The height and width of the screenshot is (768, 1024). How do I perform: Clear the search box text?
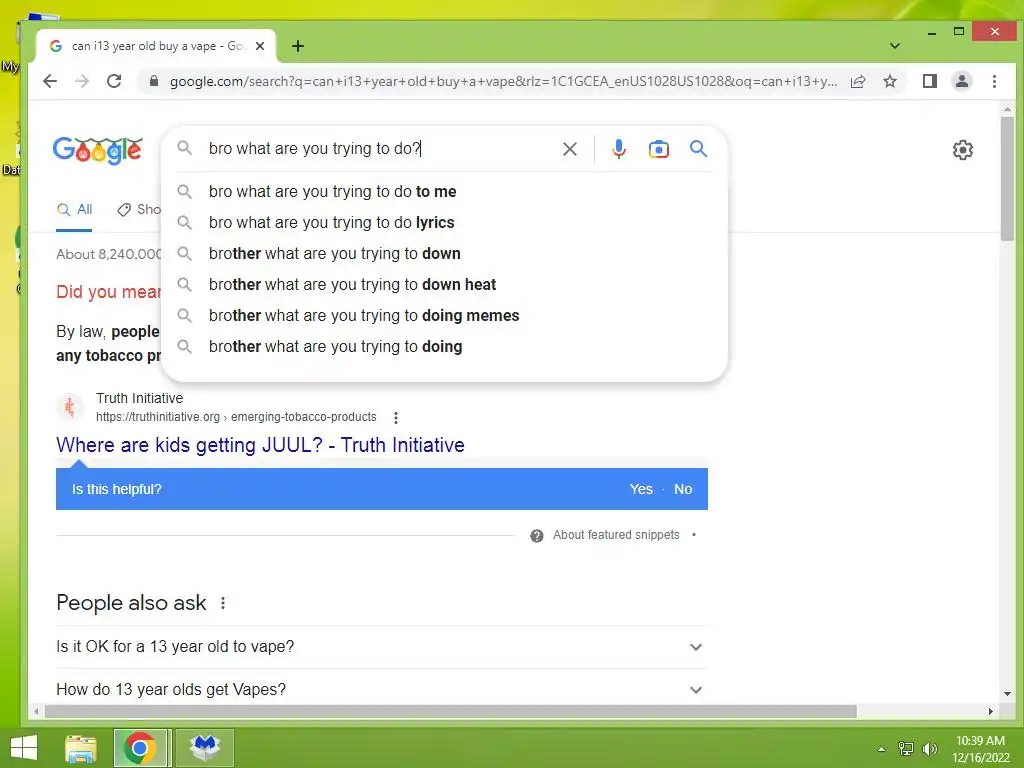(x=569, y=149)
